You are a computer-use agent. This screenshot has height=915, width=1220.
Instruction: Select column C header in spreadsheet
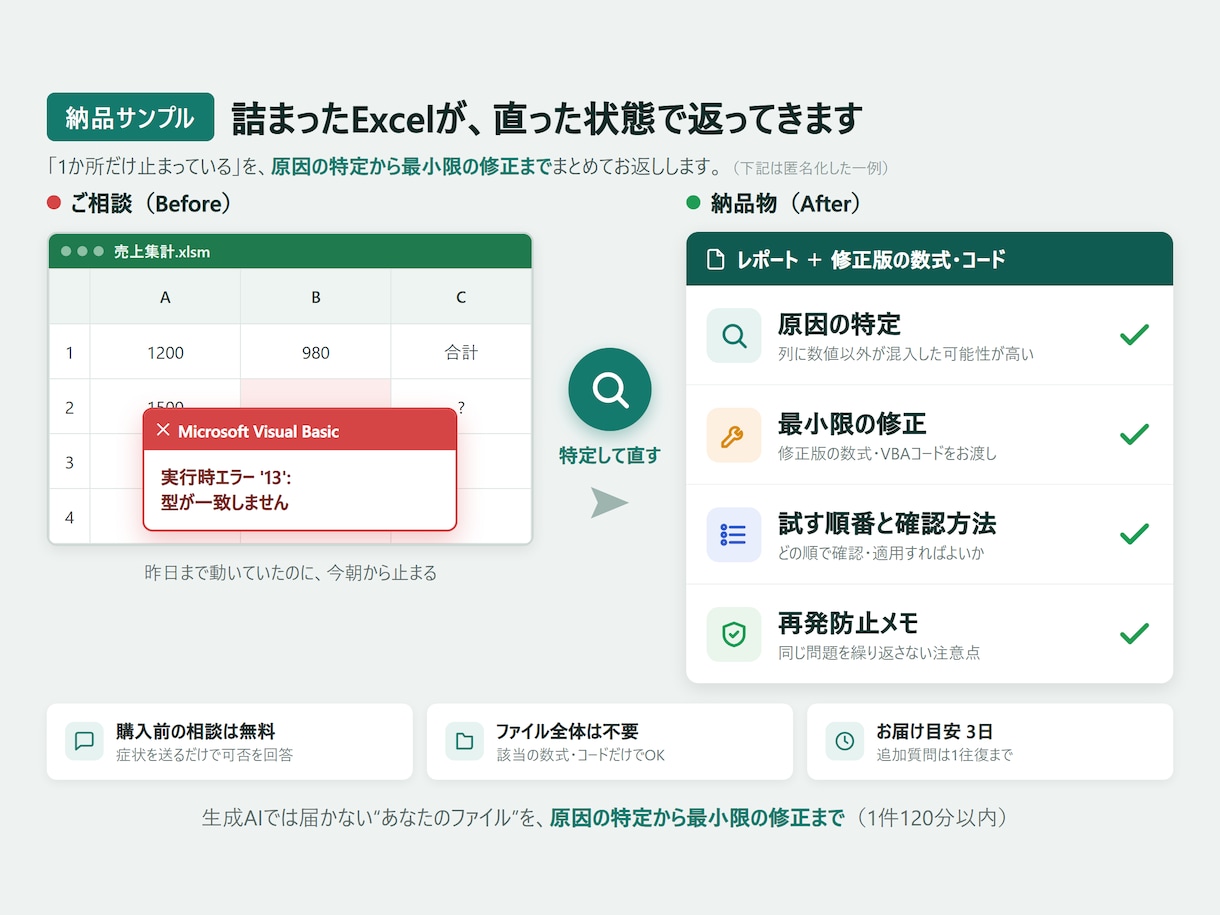pyautogui.click(x=461, y=297)
